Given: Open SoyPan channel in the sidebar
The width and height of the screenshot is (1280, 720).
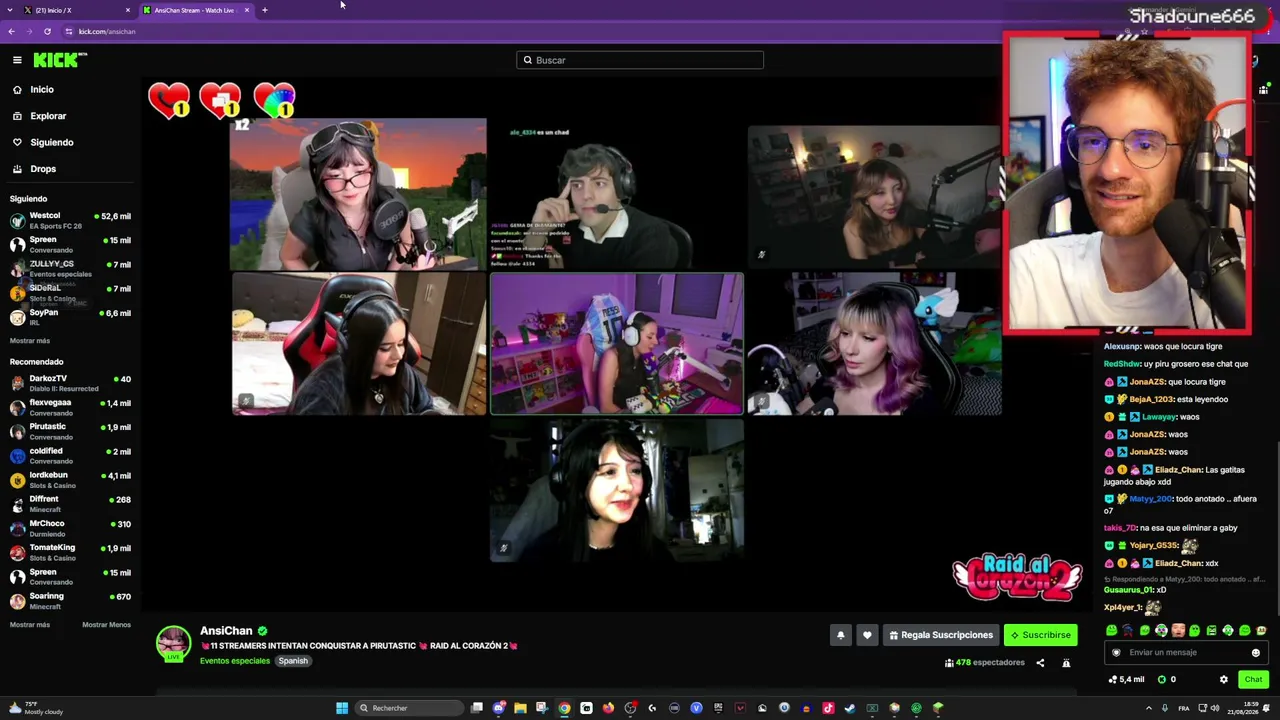Looking at the screenshot, I should 70,316.
